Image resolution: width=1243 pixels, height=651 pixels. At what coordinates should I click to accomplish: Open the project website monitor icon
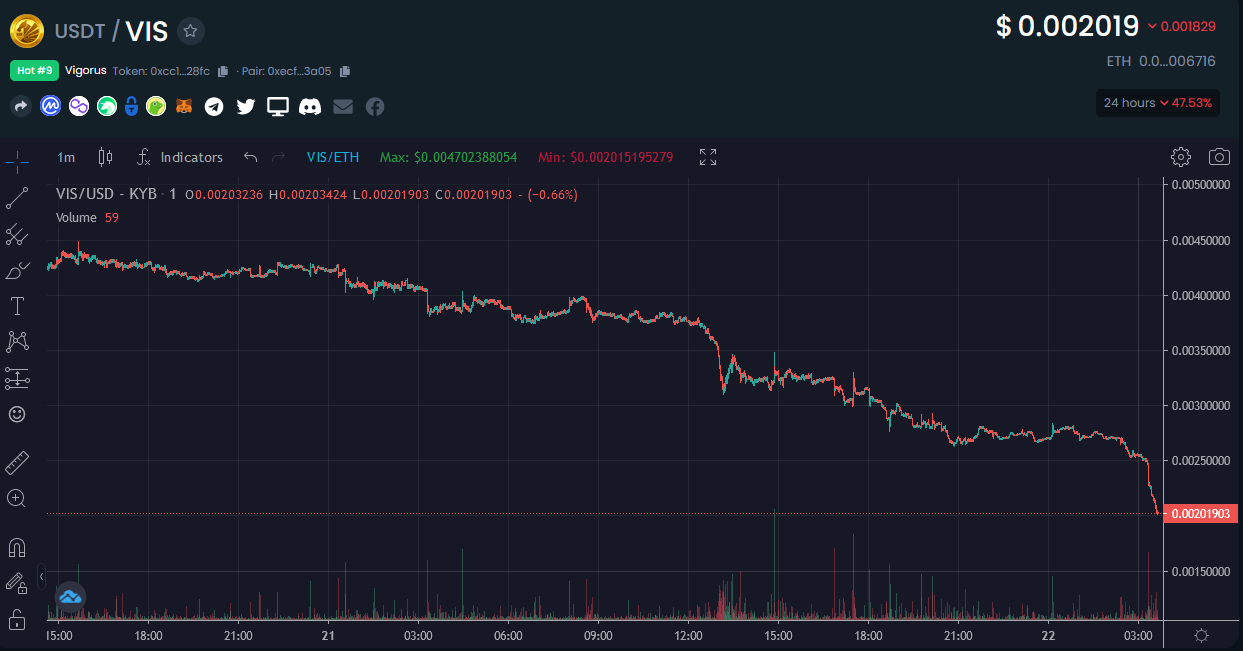[278, 106]
